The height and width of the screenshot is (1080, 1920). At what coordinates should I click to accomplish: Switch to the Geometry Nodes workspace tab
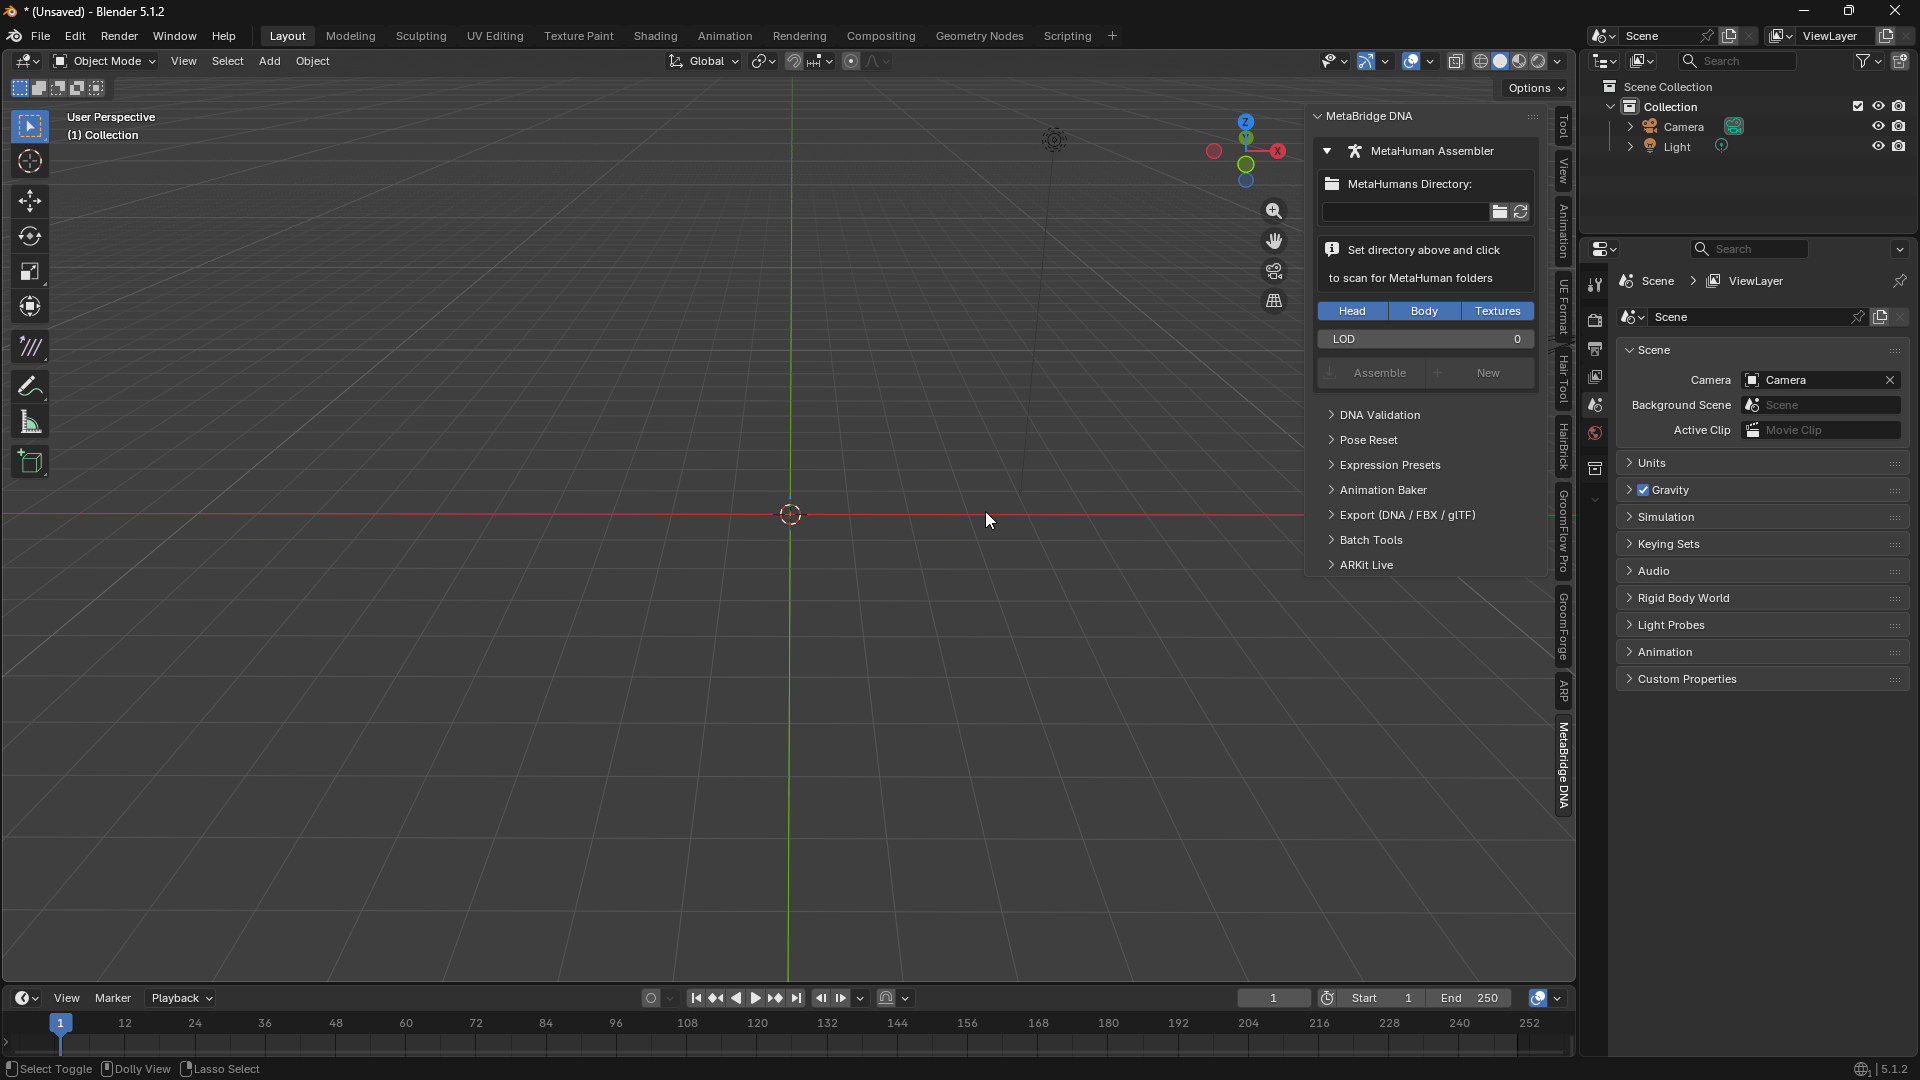[979, 36]
